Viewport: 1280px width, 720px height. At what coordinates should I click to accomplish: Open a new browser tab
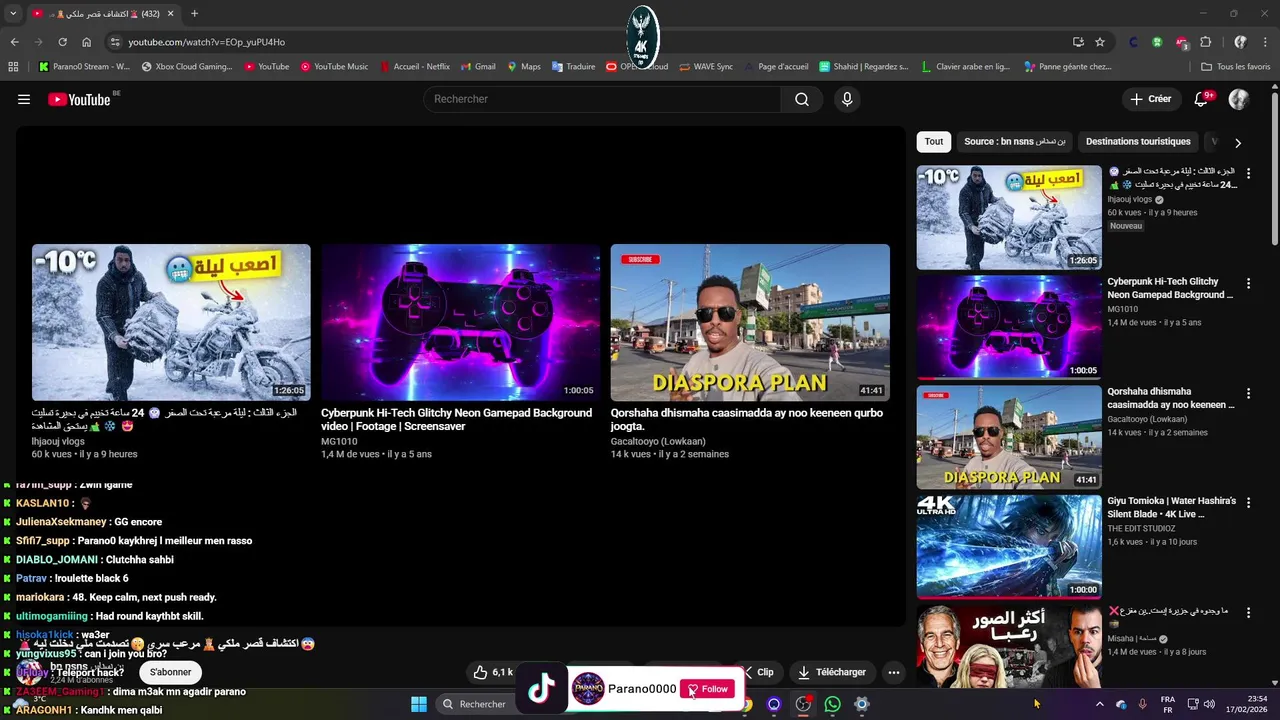[x=194, y=14]
